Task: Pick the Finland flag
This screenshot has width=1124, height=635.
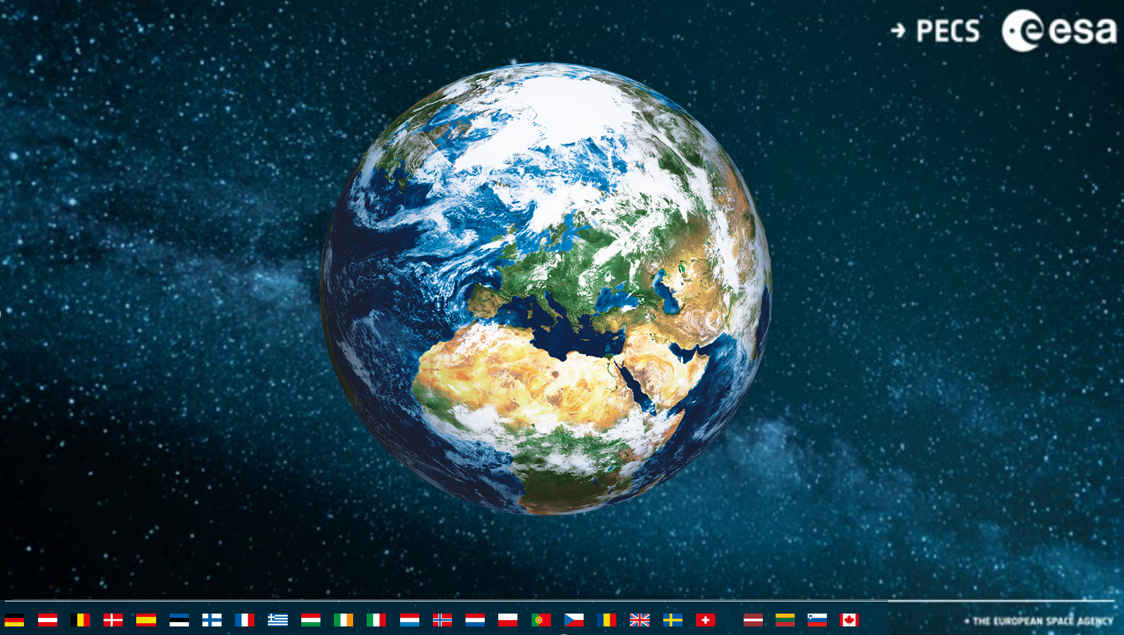Action: coord(212,620)
